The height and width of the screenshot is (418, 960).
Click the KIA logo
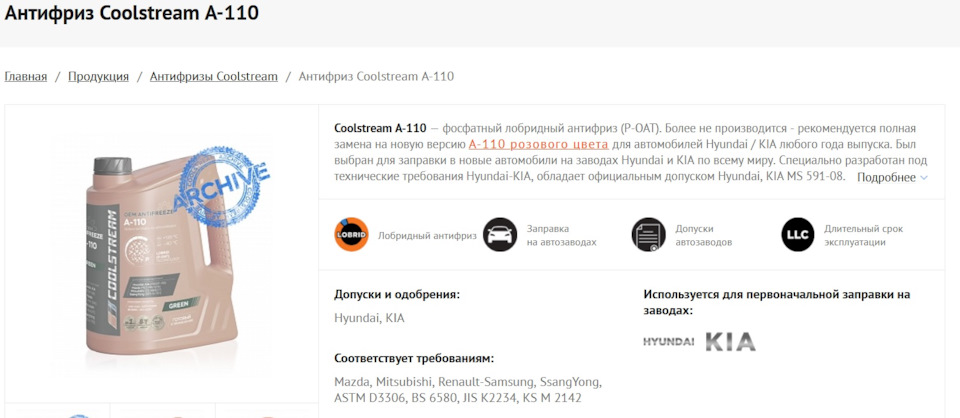click(730, 342)
